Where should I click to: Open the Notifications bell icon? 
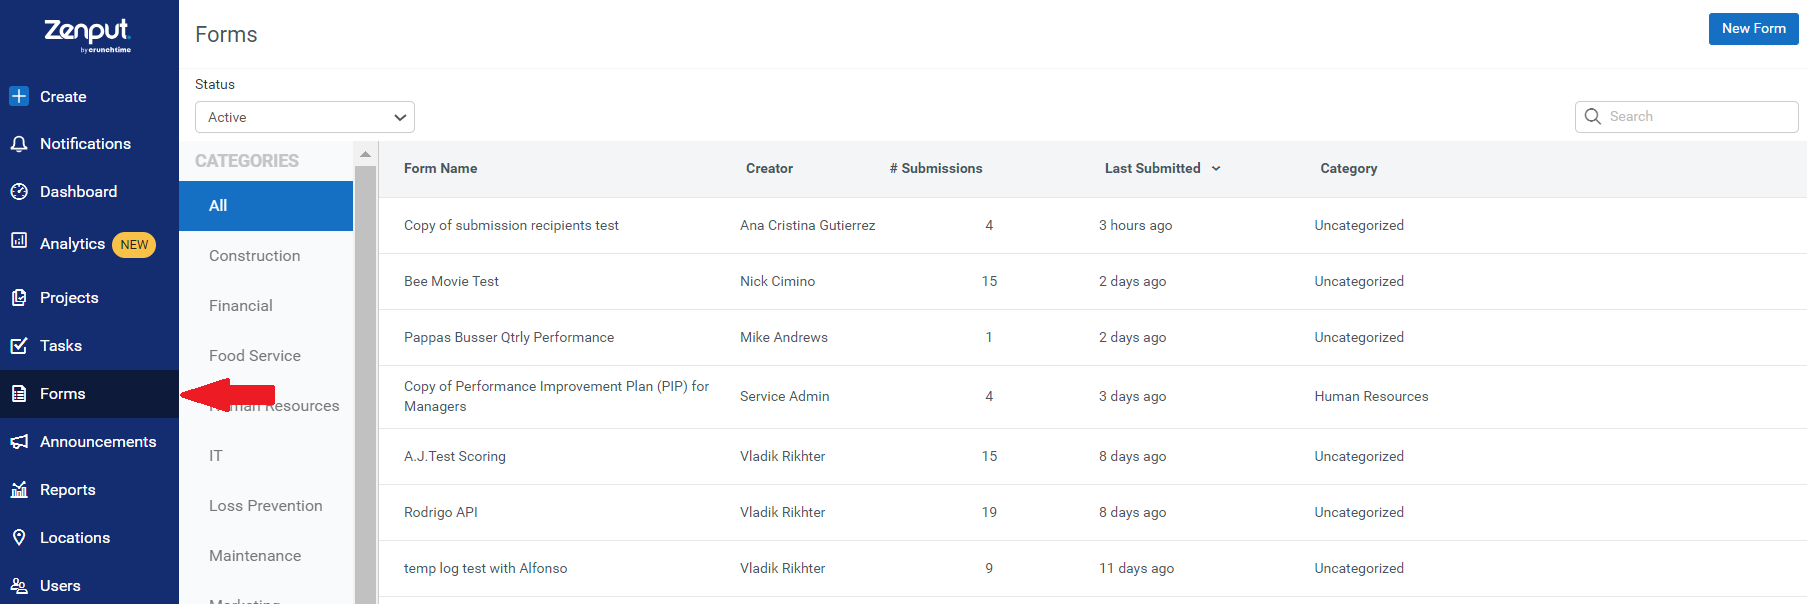[x=19, y=144]
